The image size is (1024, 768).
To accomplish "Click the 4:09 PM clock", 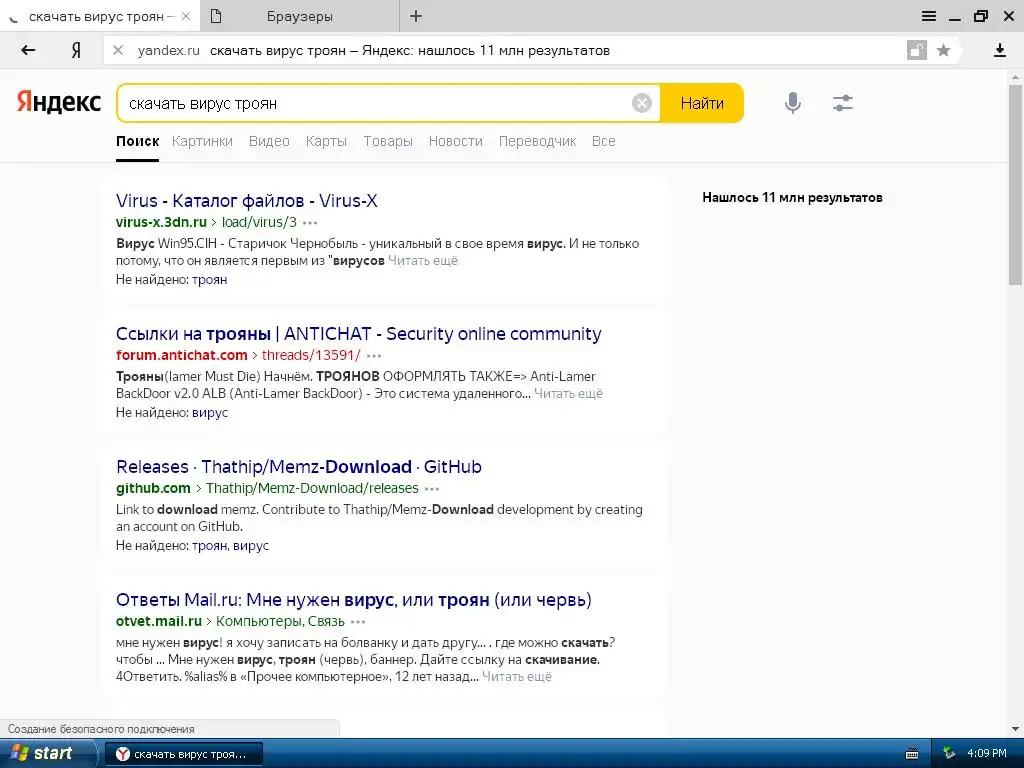I will [x=987, y=754].
